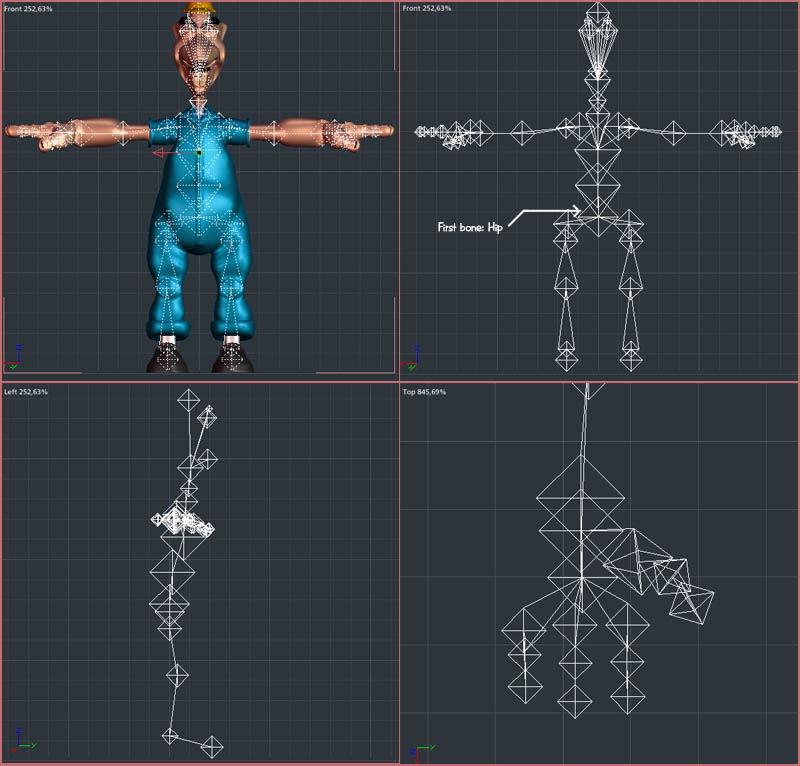Click the character's yellow hat
This screenshot has width=800, height=766.
[x=199, y=7]
